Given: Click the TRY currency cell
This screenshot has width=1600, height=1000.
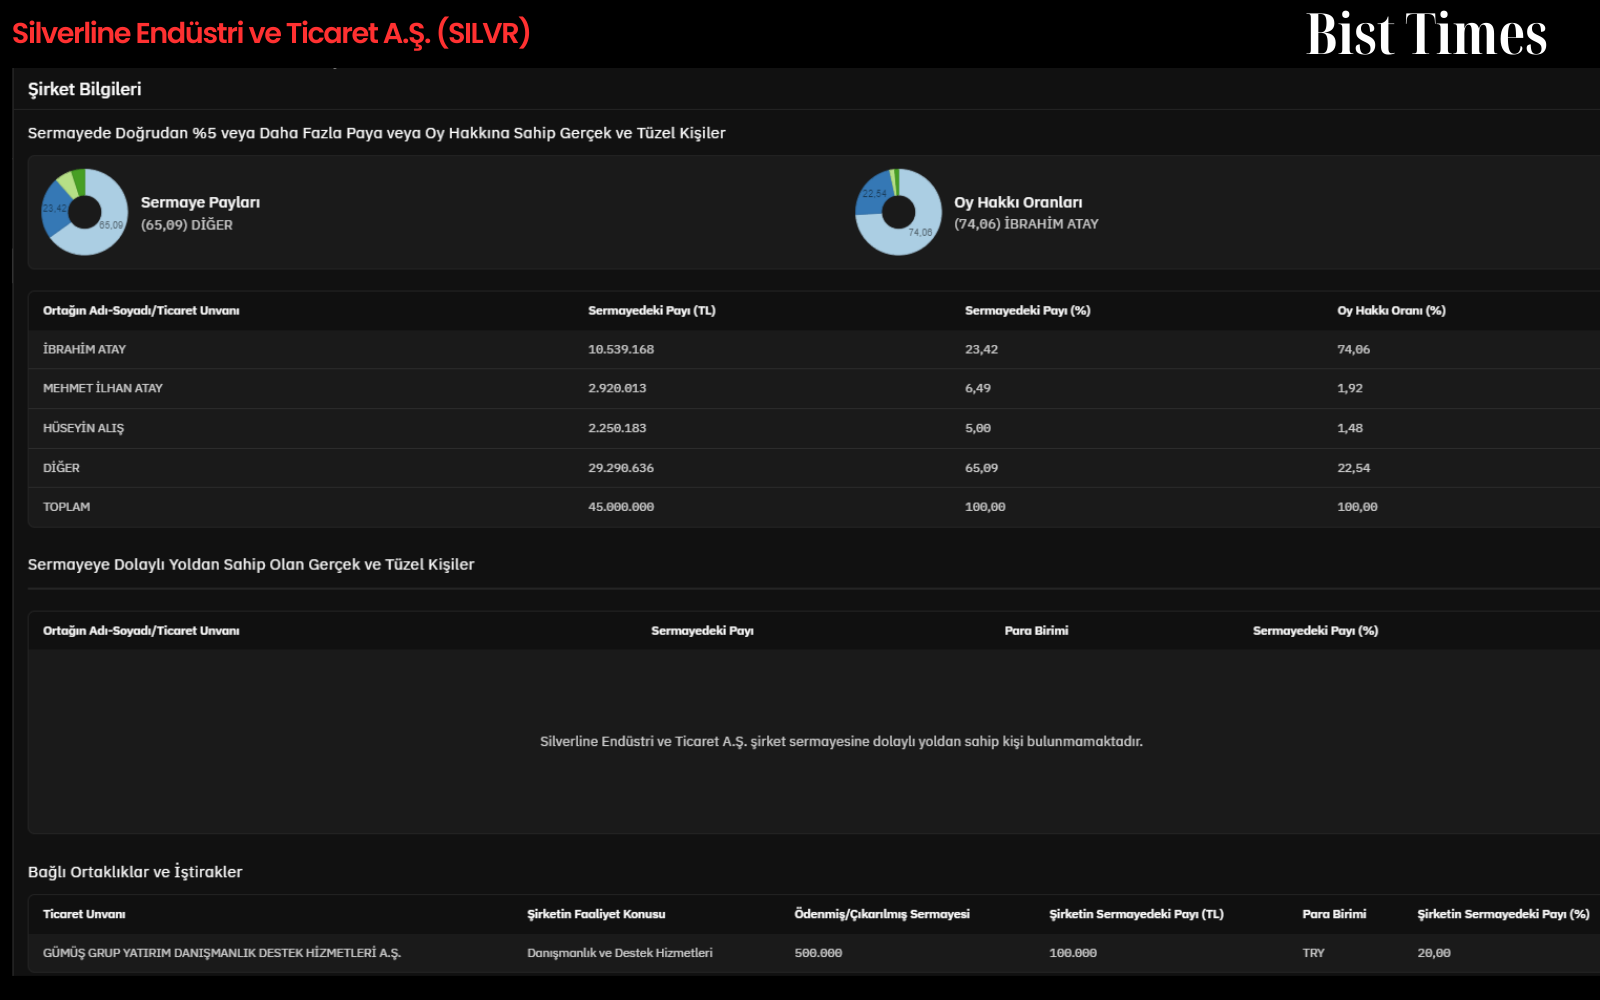Looking at the screenshot, I should (1313, 953).
